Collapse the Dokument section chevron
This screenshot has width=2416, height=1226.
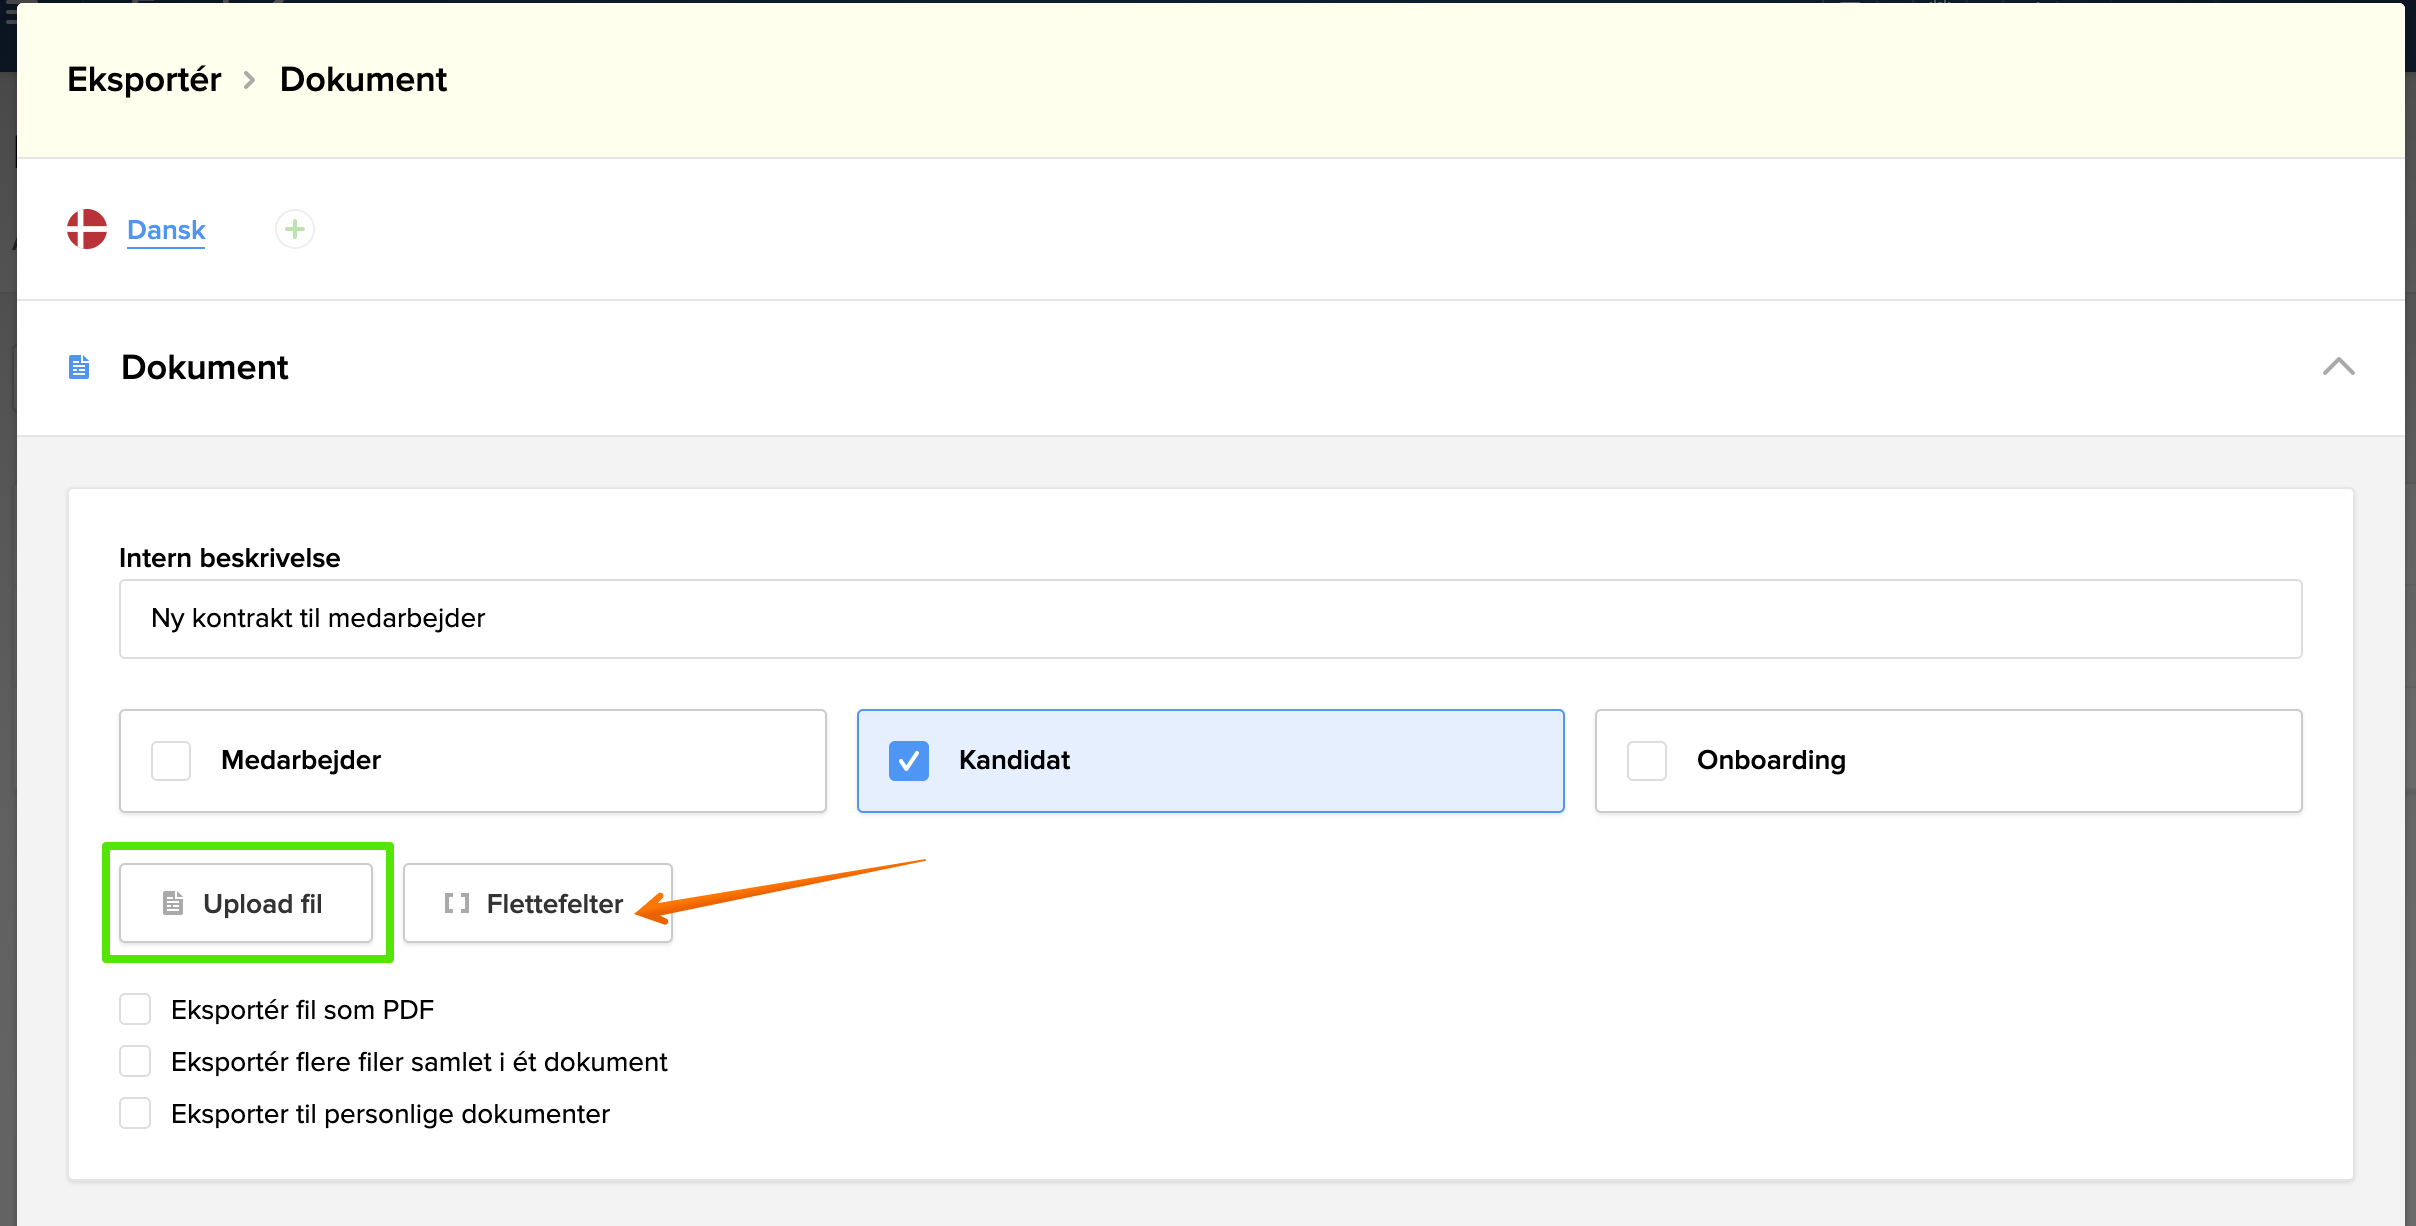[x=2338, y=367]
